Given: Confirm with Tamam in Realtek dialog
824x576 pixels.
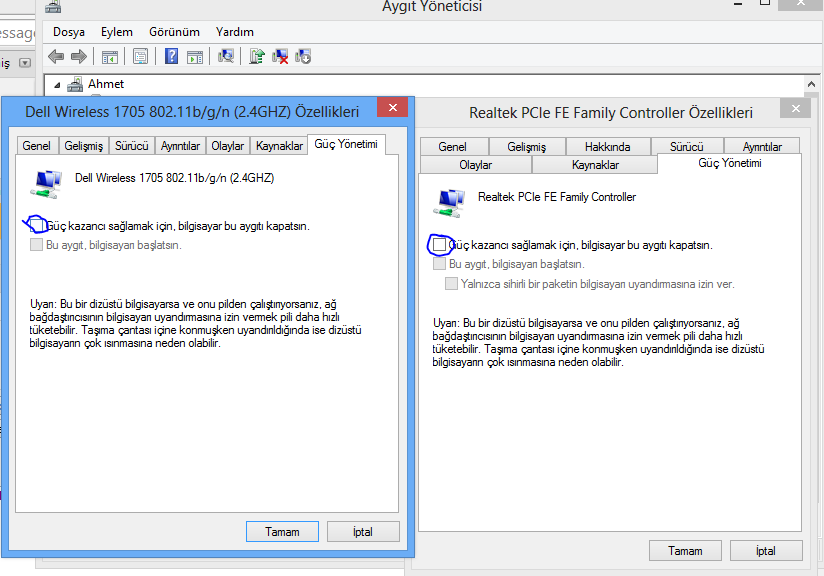Looking at the screenshot, I should [685, 551].
